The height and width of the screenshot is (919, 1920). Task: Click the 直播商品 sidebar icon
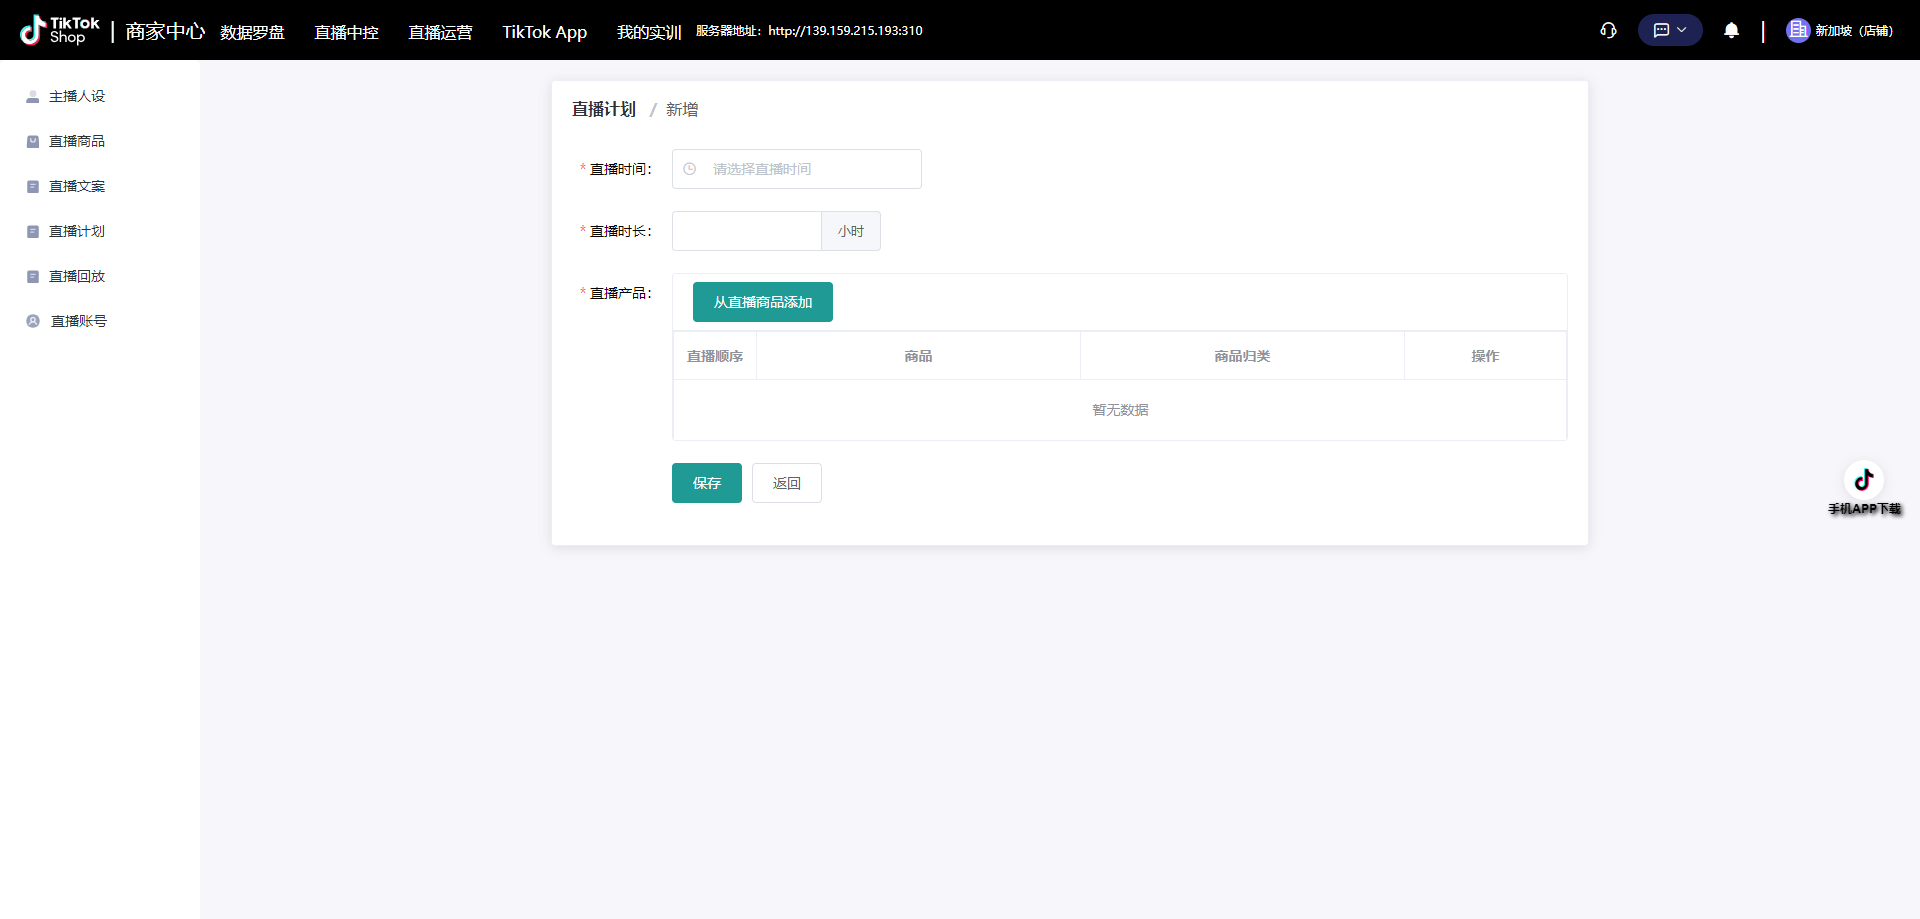pyautogui.click(x=33, y=142)
